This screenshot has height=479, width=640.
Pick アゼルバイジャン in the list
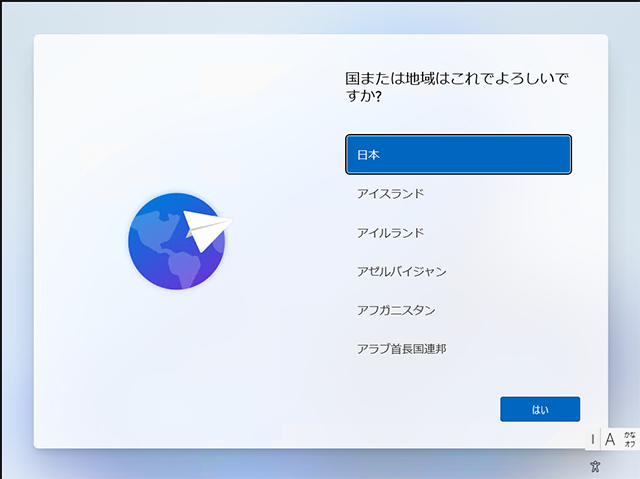pyautogui.click(x=458, y=271)
